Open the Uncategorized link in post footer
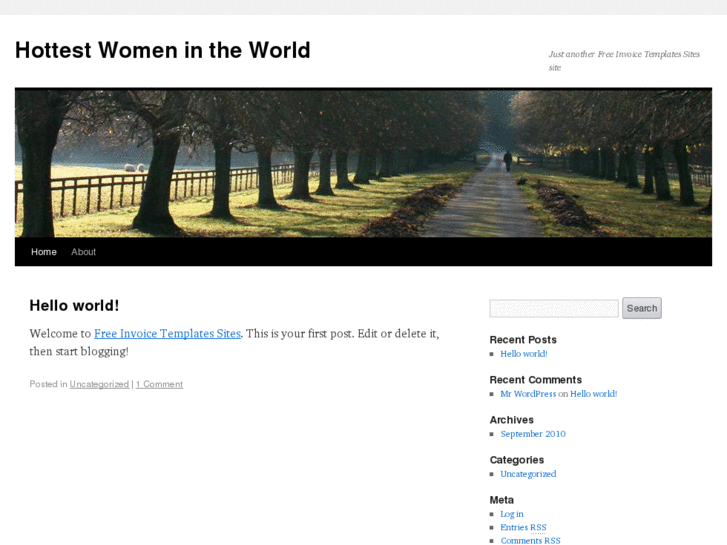The width and height of the screenshot is (727, 545). (99, 384)
